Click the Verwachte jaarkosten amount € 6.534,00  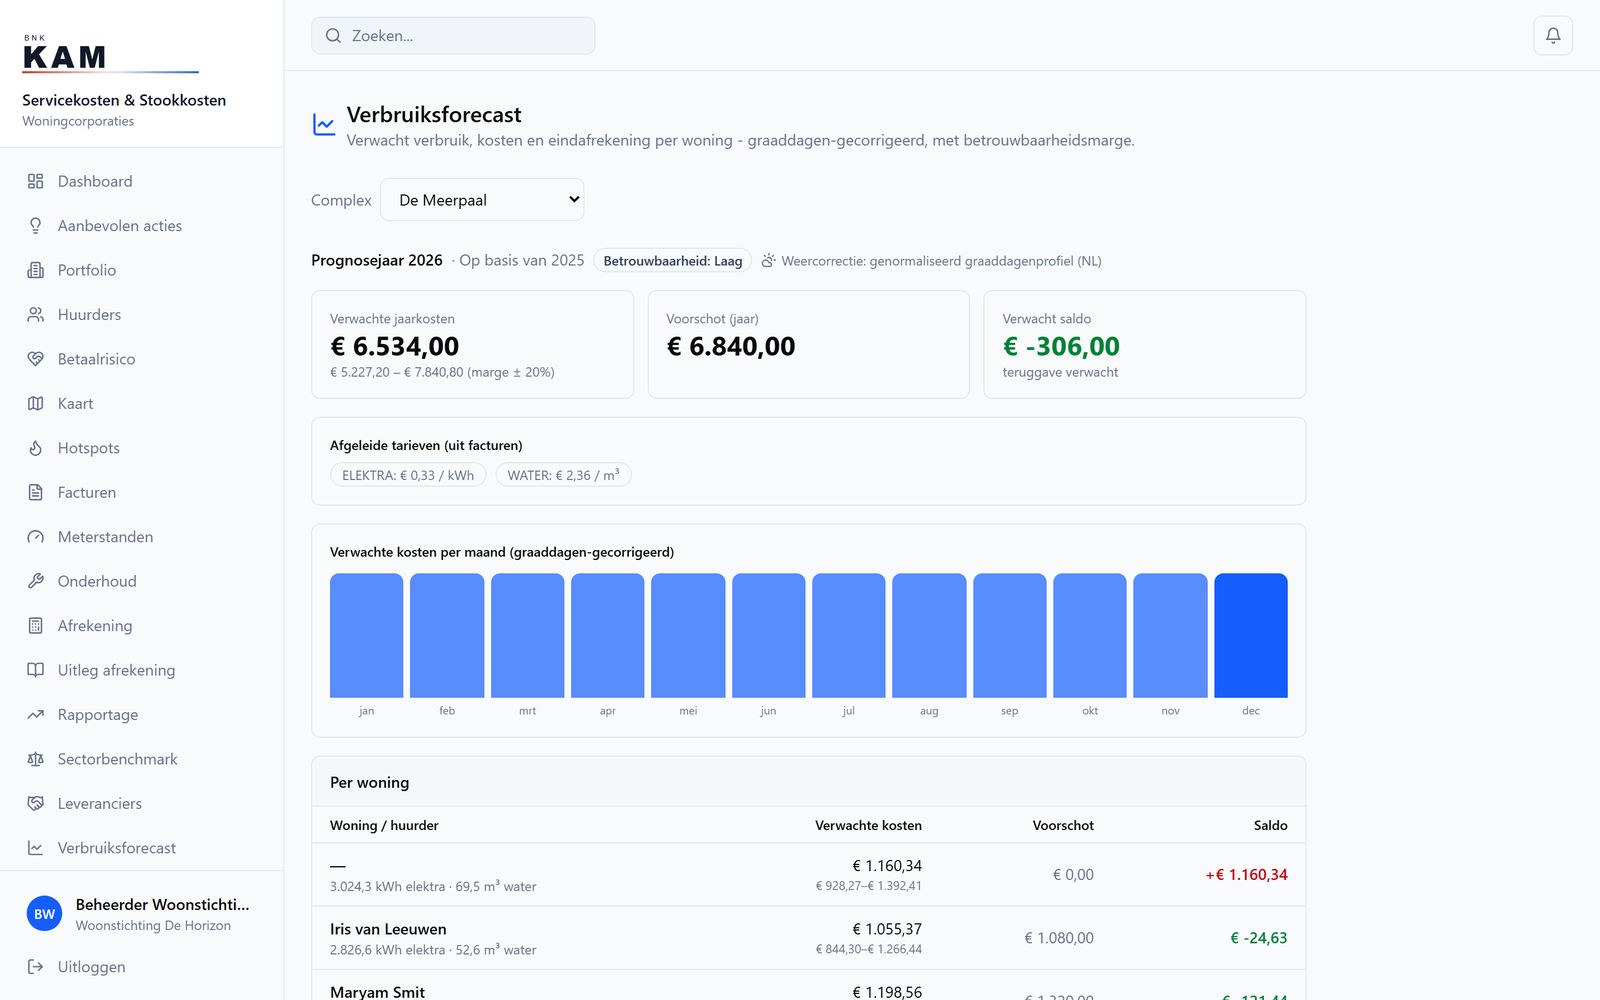(x=395, y=346)
